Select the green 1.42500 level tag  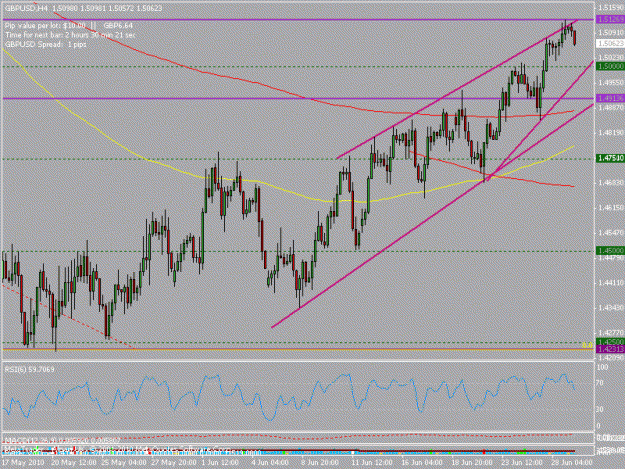(x=610, y=342)
